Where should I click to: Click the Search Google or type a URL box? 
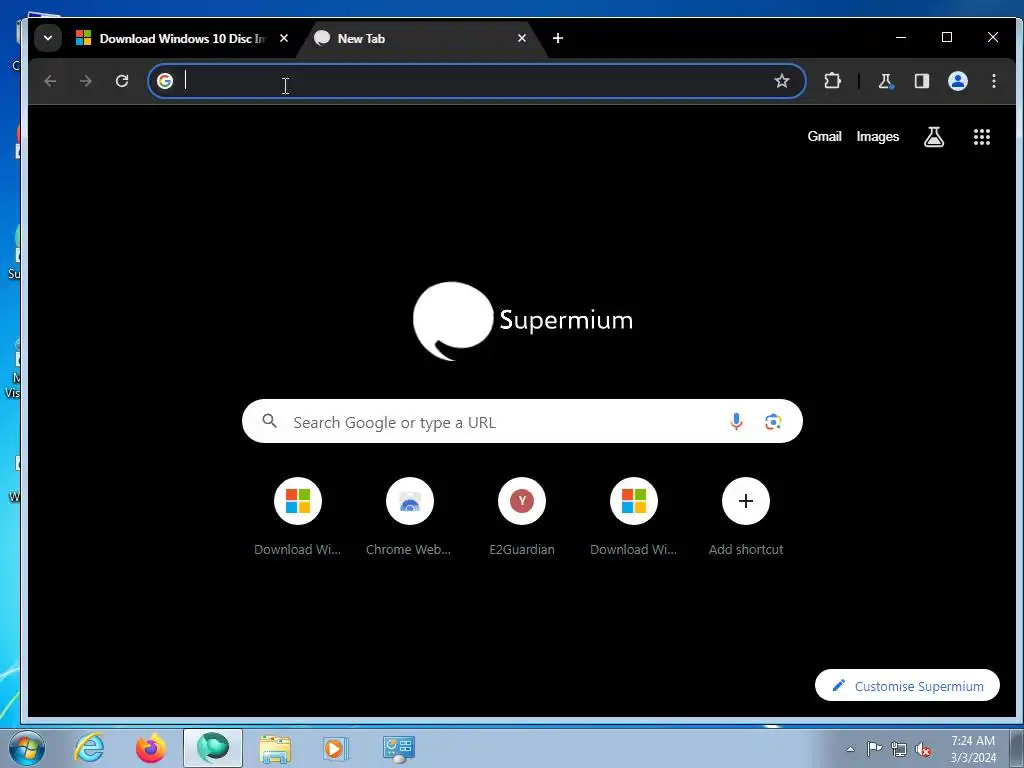point(522,421)
